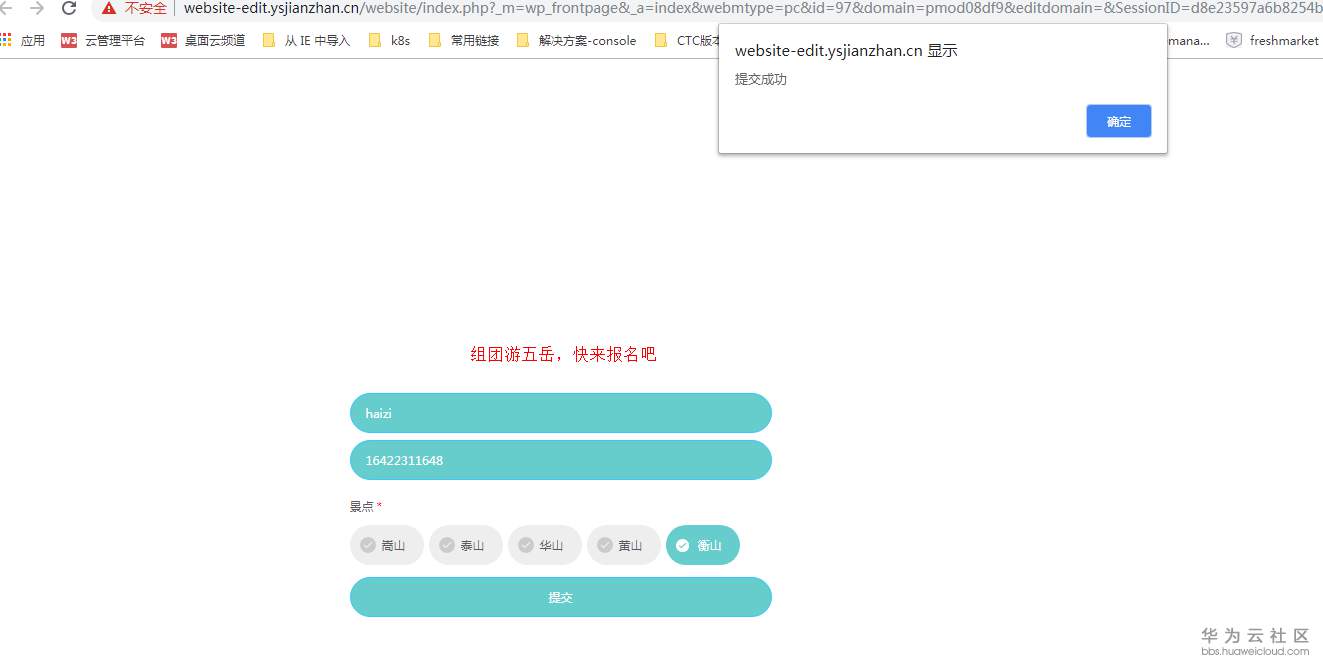Open the 桌面云频道 bookmark

(205, 40)
